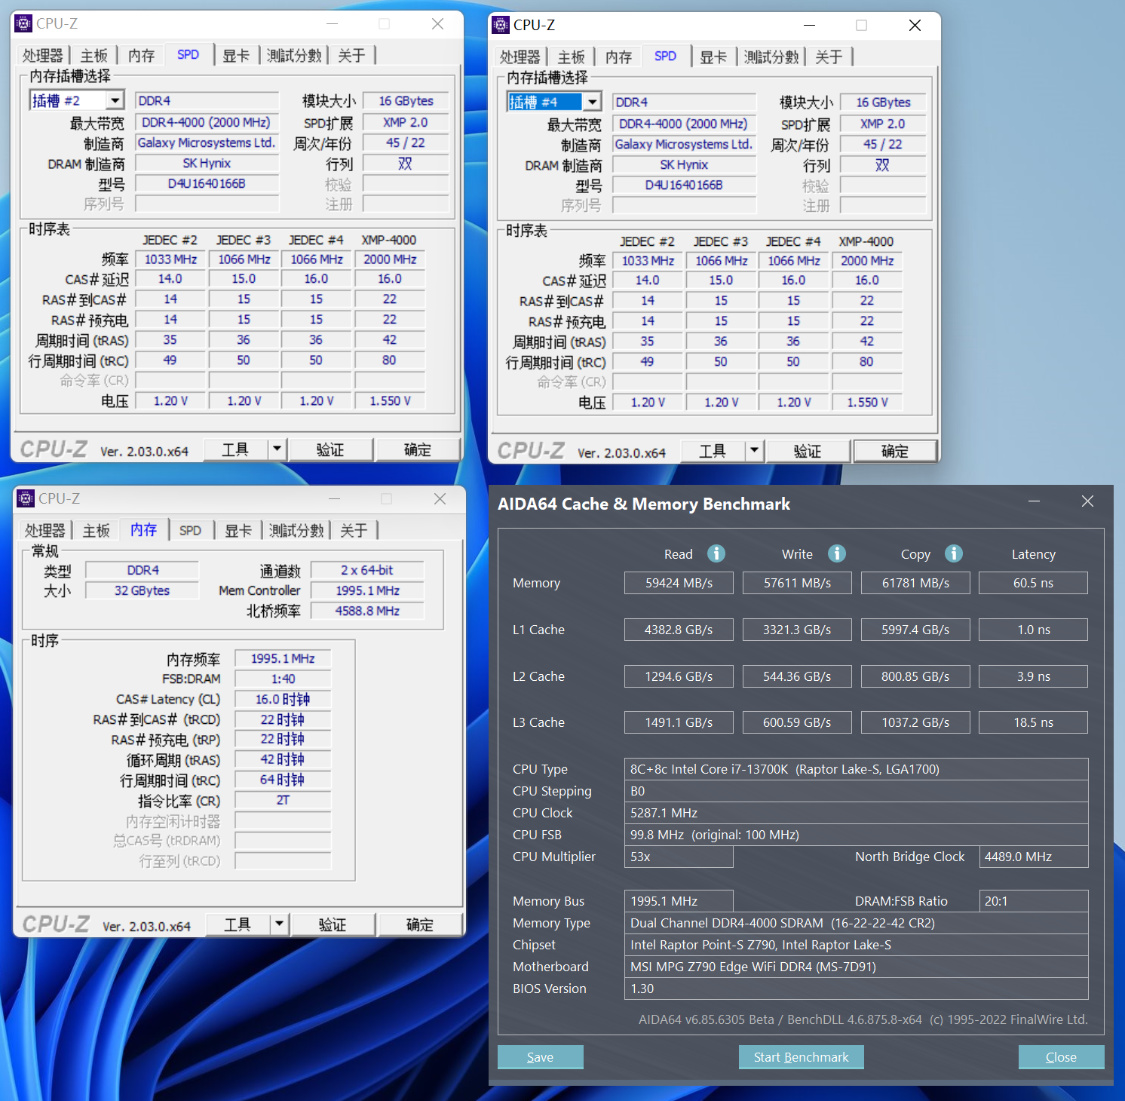Open the 插槽 #4 slot selection dropdown
The width and height of the screenshot is (1125, 1101).
[592, 102]
